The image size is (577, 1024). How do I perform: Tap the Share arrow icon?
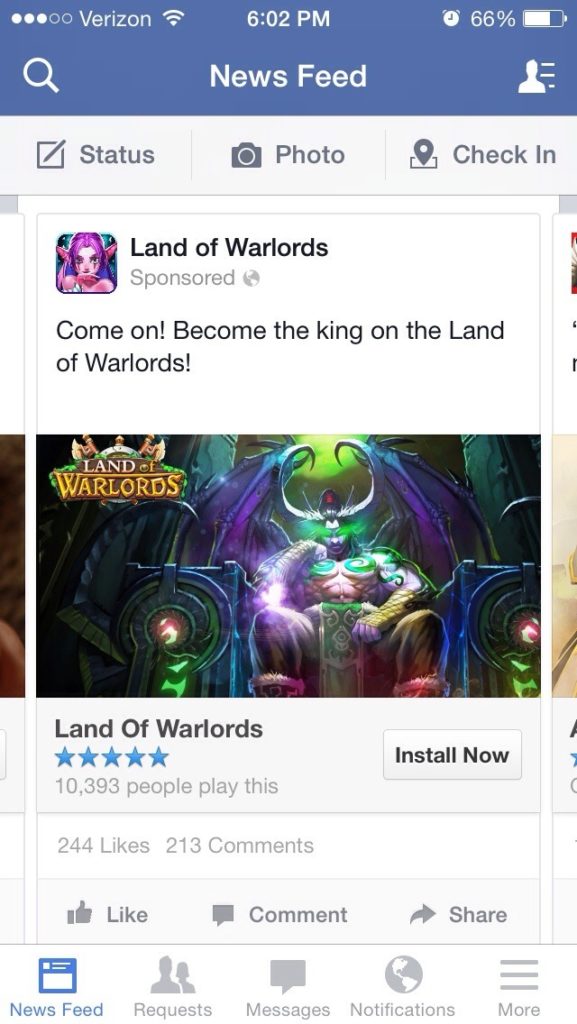click(422, 914)
